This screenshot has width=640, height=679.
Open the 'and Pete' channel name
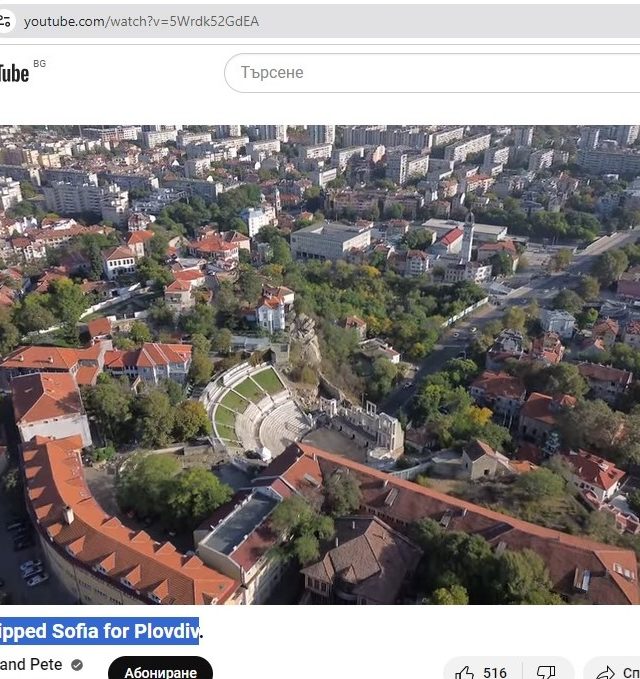tap(31, 664)
